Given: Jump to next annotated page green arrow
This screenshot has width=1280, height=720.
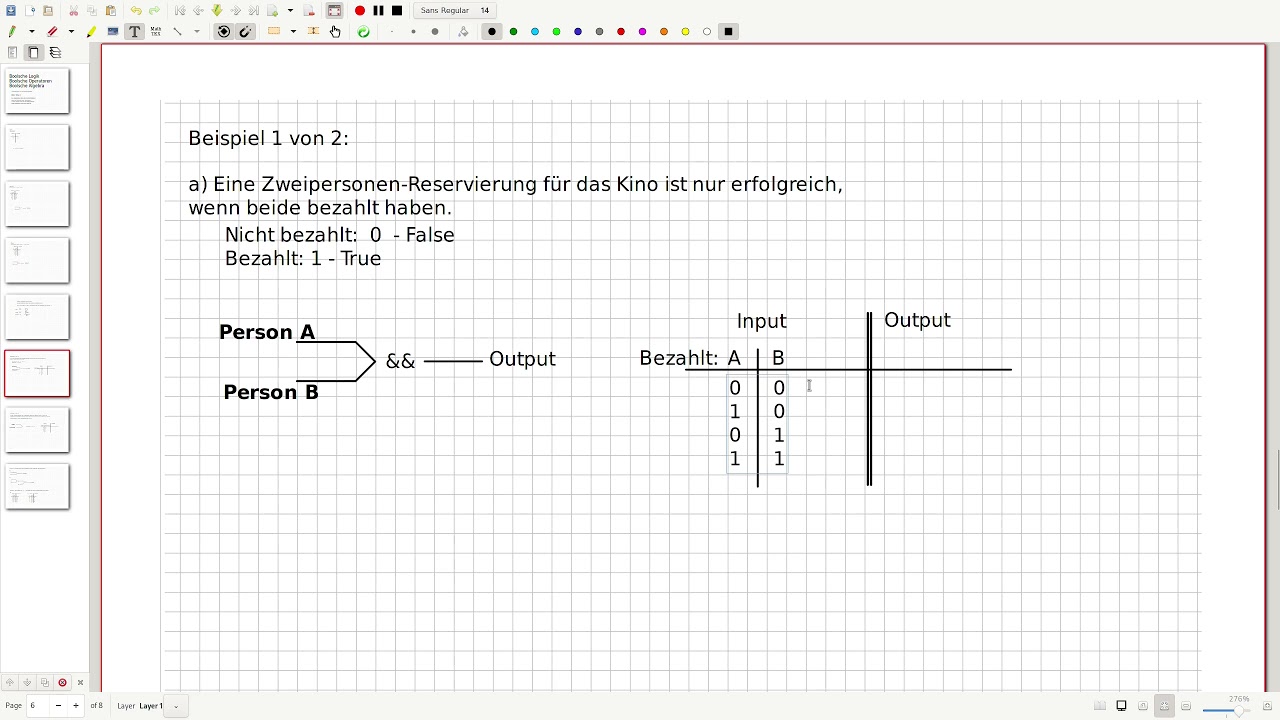Looking at the screenshot, I should pos(217,10).
